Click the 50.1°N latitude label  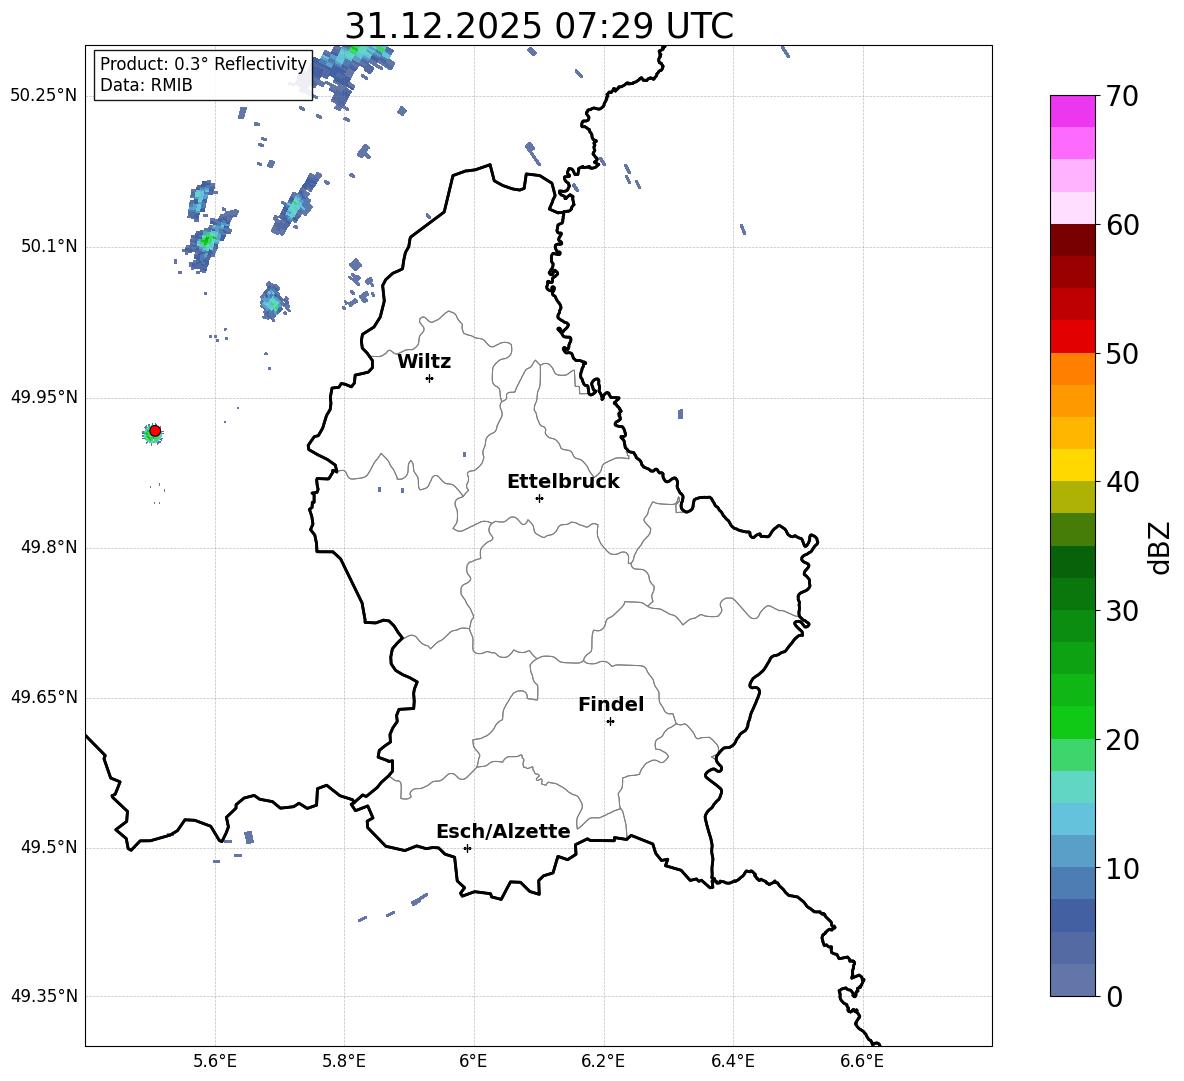coord(49,246)
